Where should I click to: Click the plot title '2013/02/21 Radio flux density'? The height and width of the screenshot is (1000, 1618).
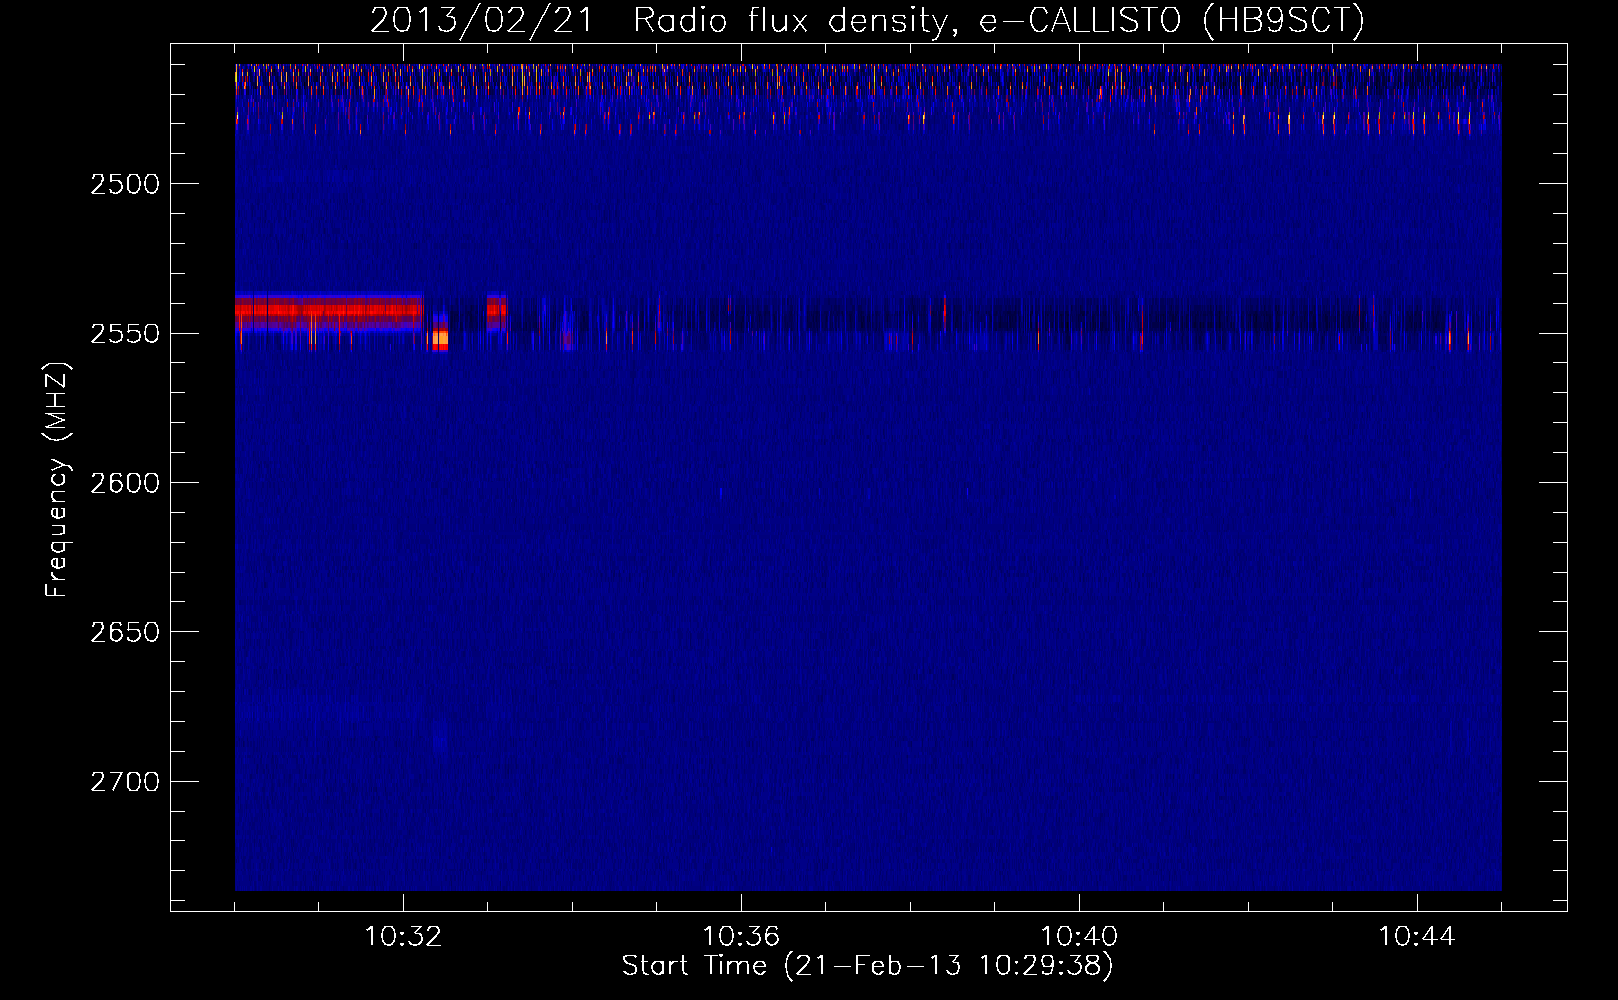(658, 21)
